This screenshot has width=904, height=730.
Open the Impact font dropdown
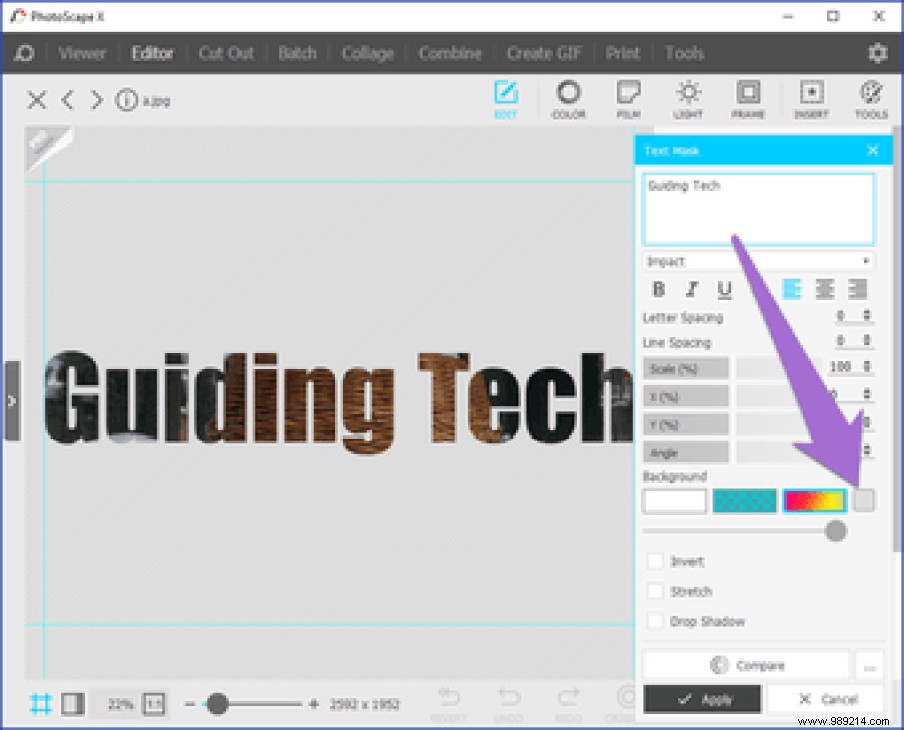click(x=757, y=261)
